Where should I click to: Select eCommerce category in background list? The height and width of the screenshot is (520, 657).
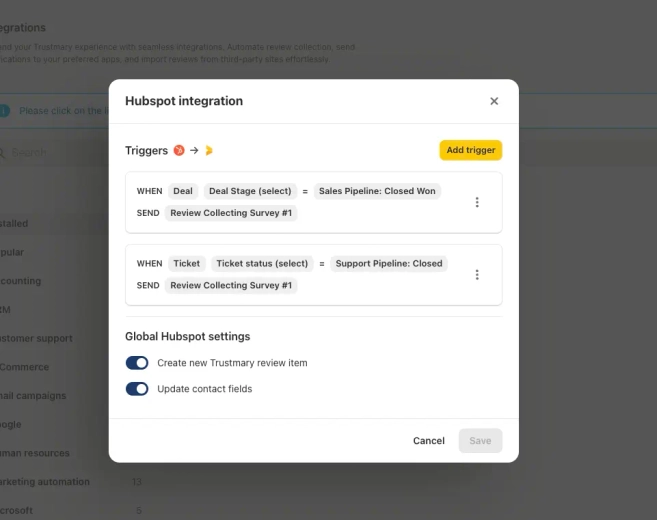pyautogui.click(x=24, y=367)
